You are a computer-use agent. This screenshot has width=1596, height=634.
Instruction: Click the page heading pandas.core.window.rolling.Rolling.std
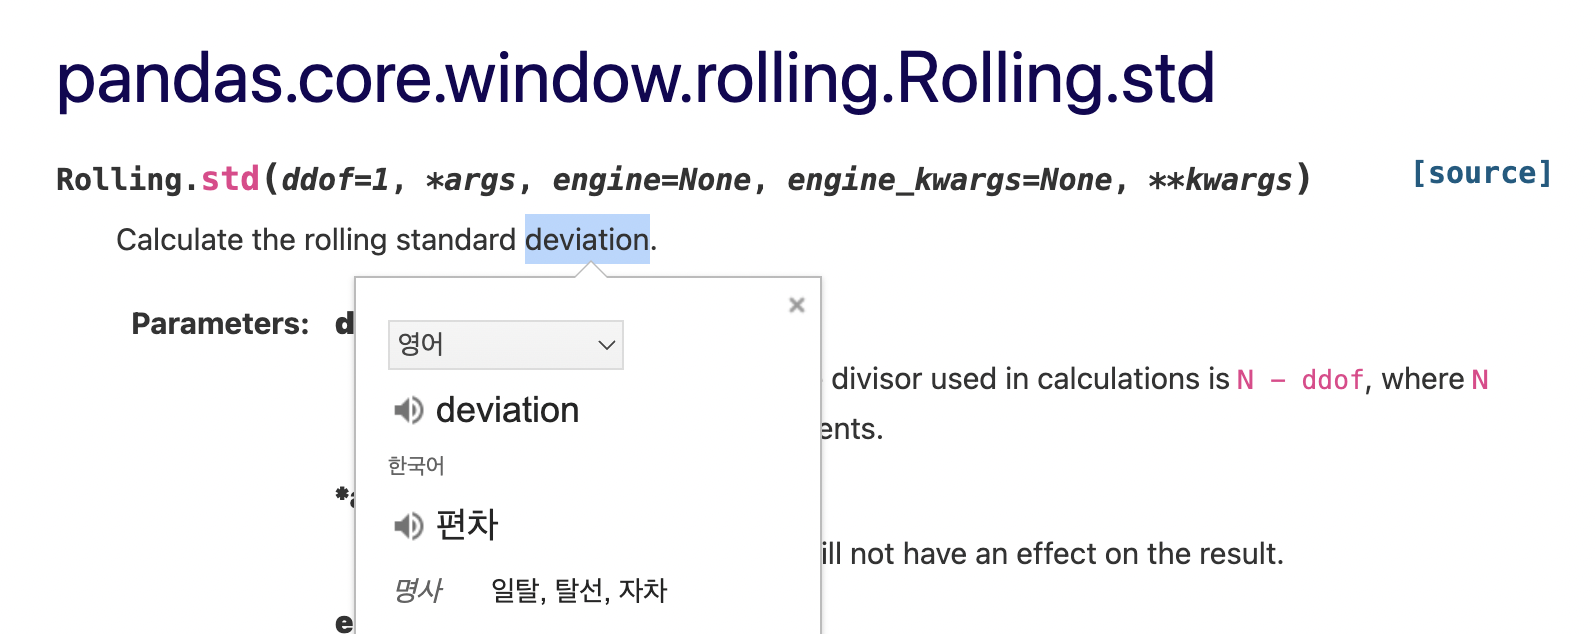pyautogui.click(x=636, y=79)
